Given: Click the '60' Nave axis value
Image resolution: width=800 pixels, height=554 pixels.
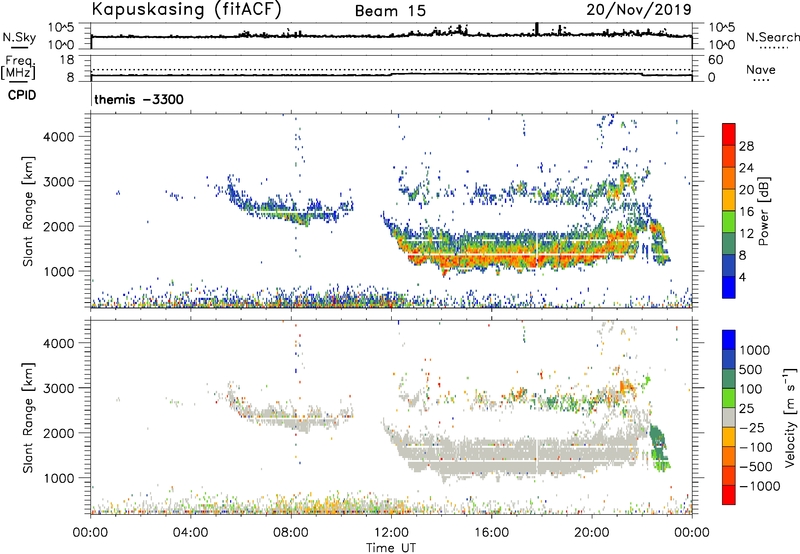Looking at the screenshot, I should [x=715, y=60].
